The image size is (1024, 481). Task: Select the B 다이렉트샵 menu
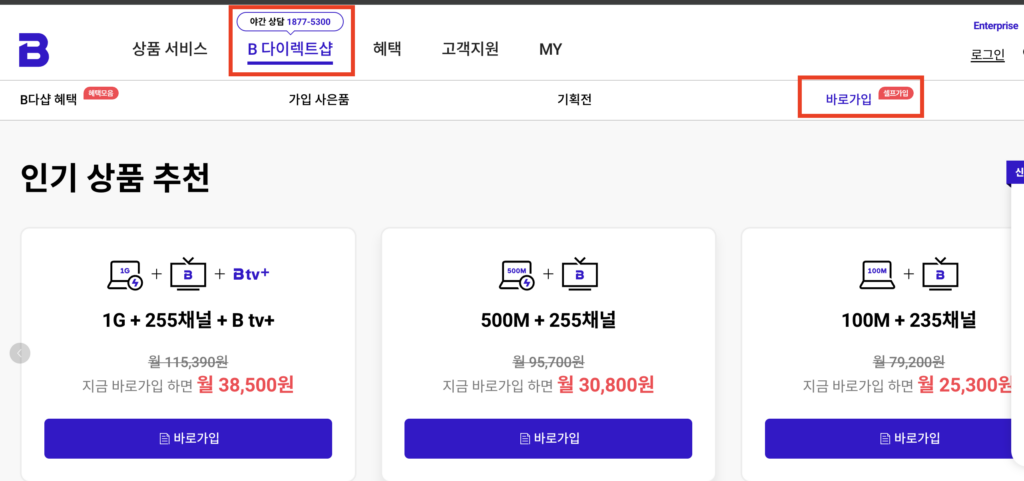(290, 49)
